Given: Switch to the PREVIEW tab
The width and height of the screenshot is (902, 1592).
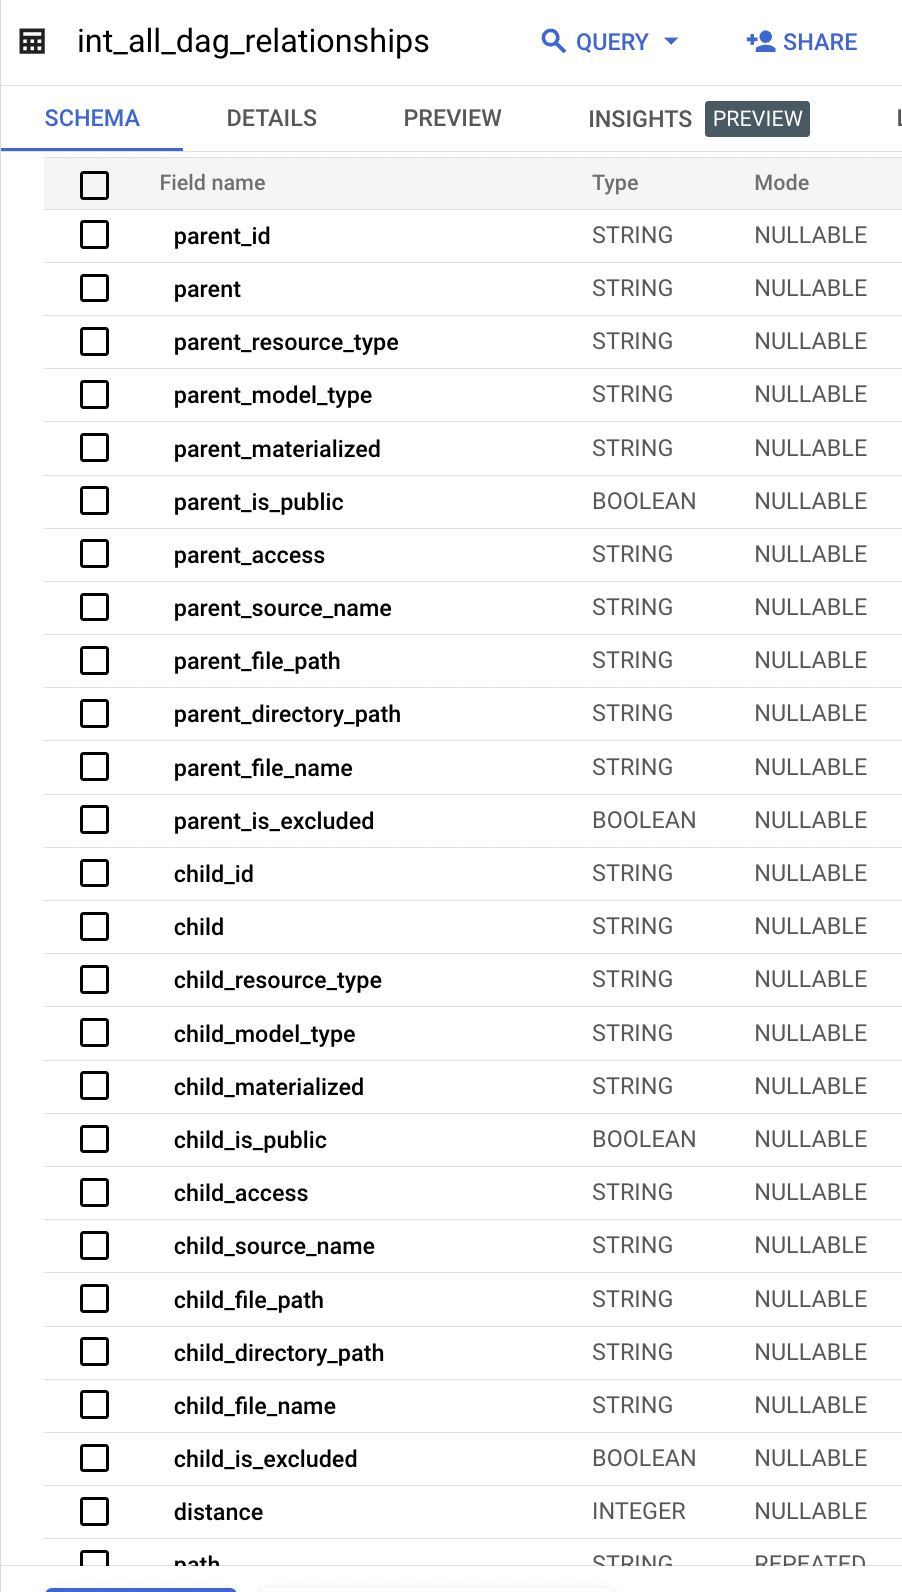Looking at the screenshot, I should click(x=452, y=118).
